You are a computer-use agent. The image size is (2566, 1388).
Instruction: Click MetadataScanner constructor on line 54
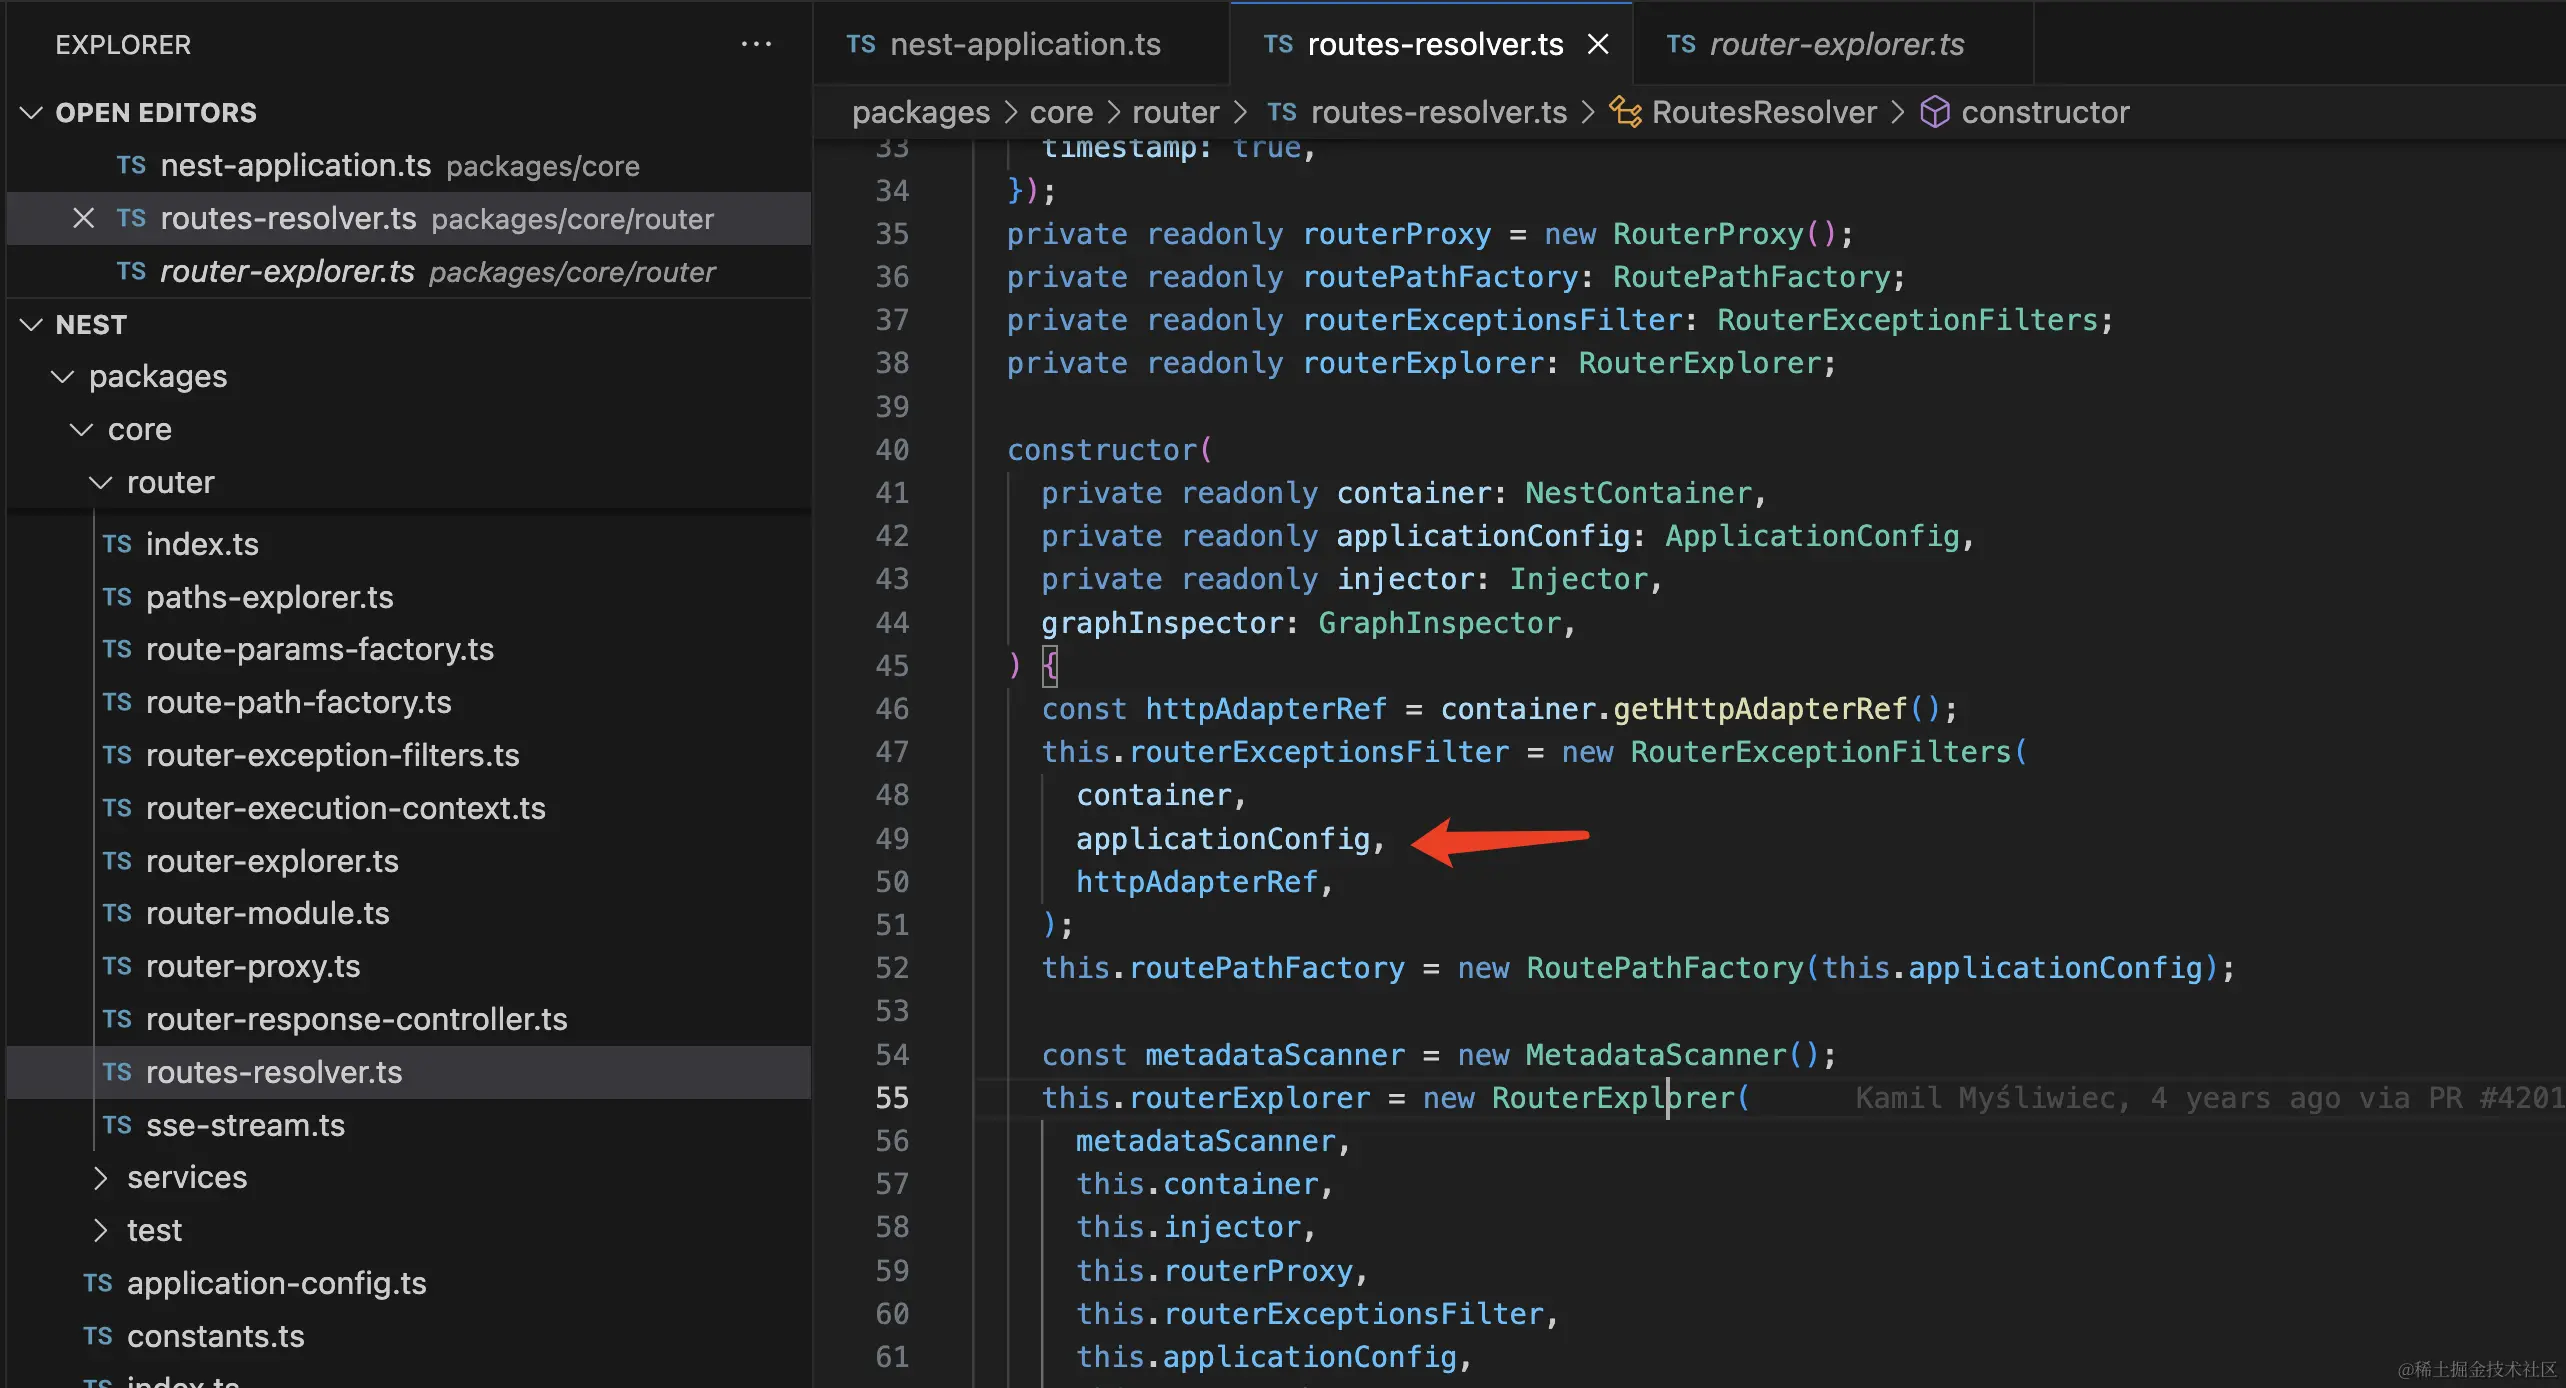pyautogui.click(x=1656, y=1055)
